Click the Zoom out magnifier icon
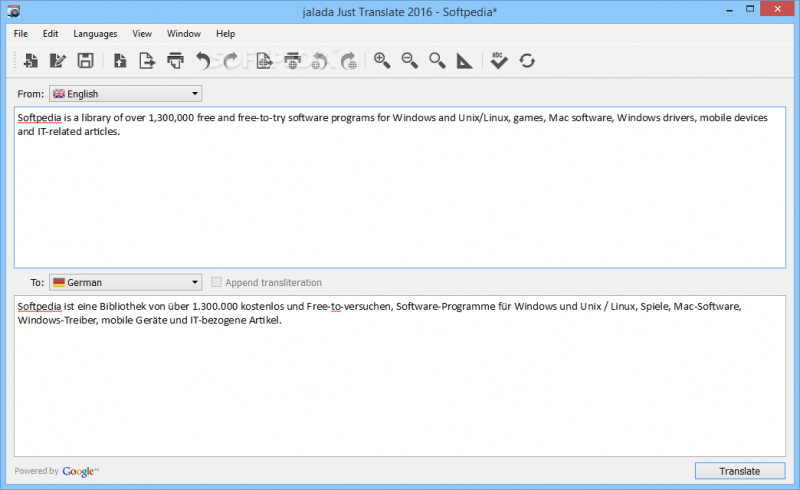The image size is (800, 490). coord(410,61)
